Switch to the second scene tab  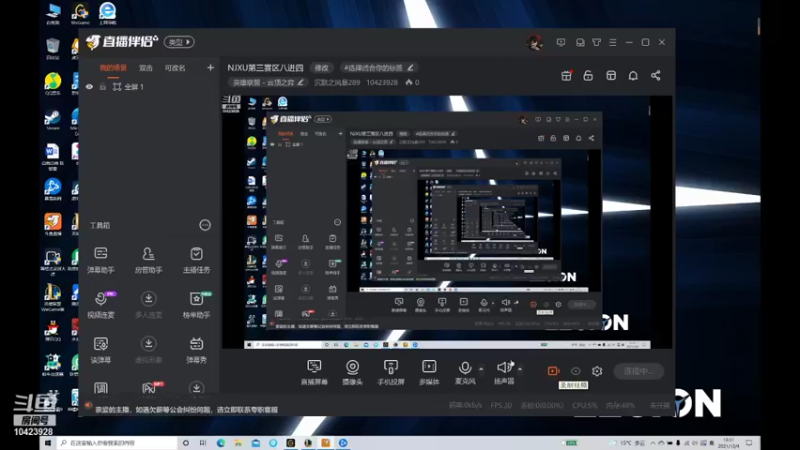pyautogui.click(x=146, y=68)
